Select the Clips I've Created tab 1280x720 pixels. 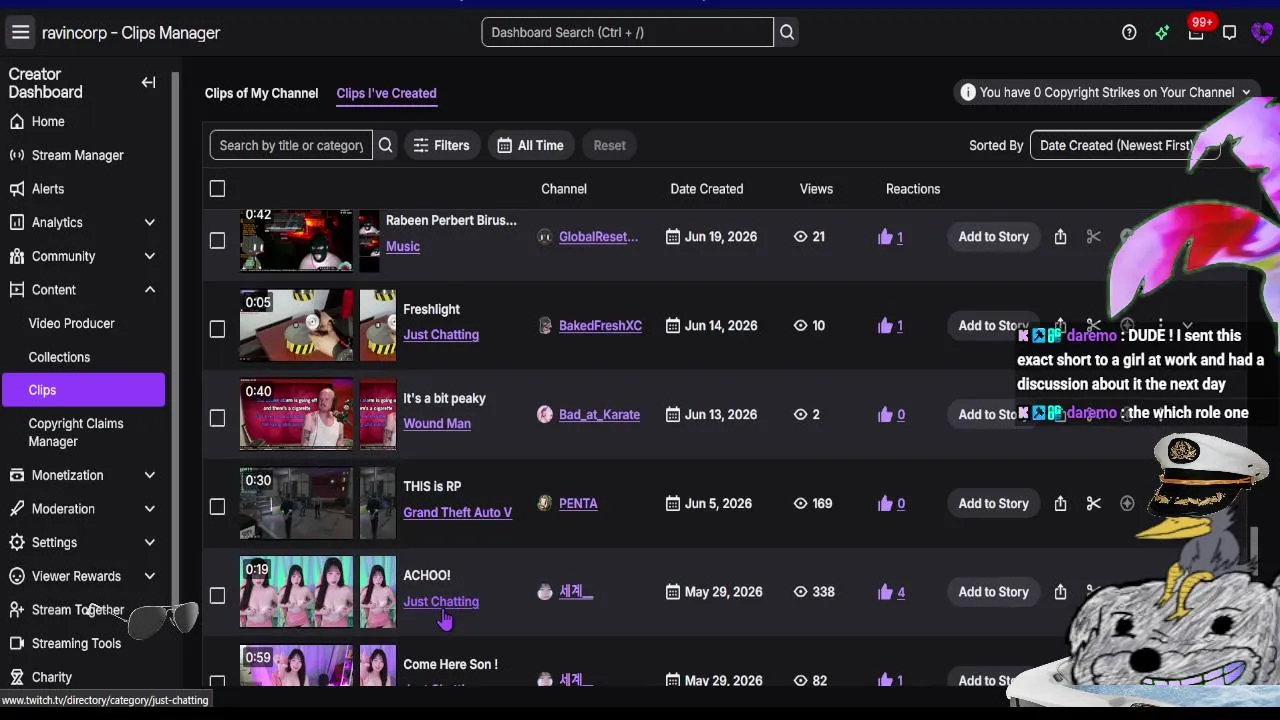(386, 93)
